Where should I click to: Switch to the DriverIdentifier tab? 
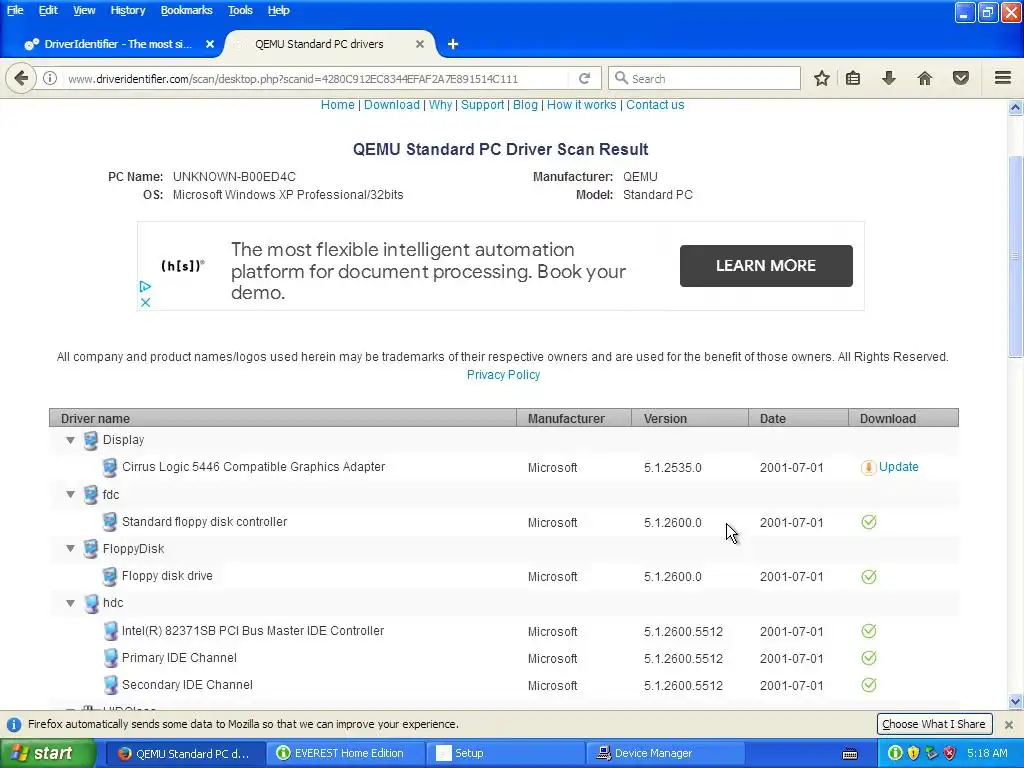(118, 44)
